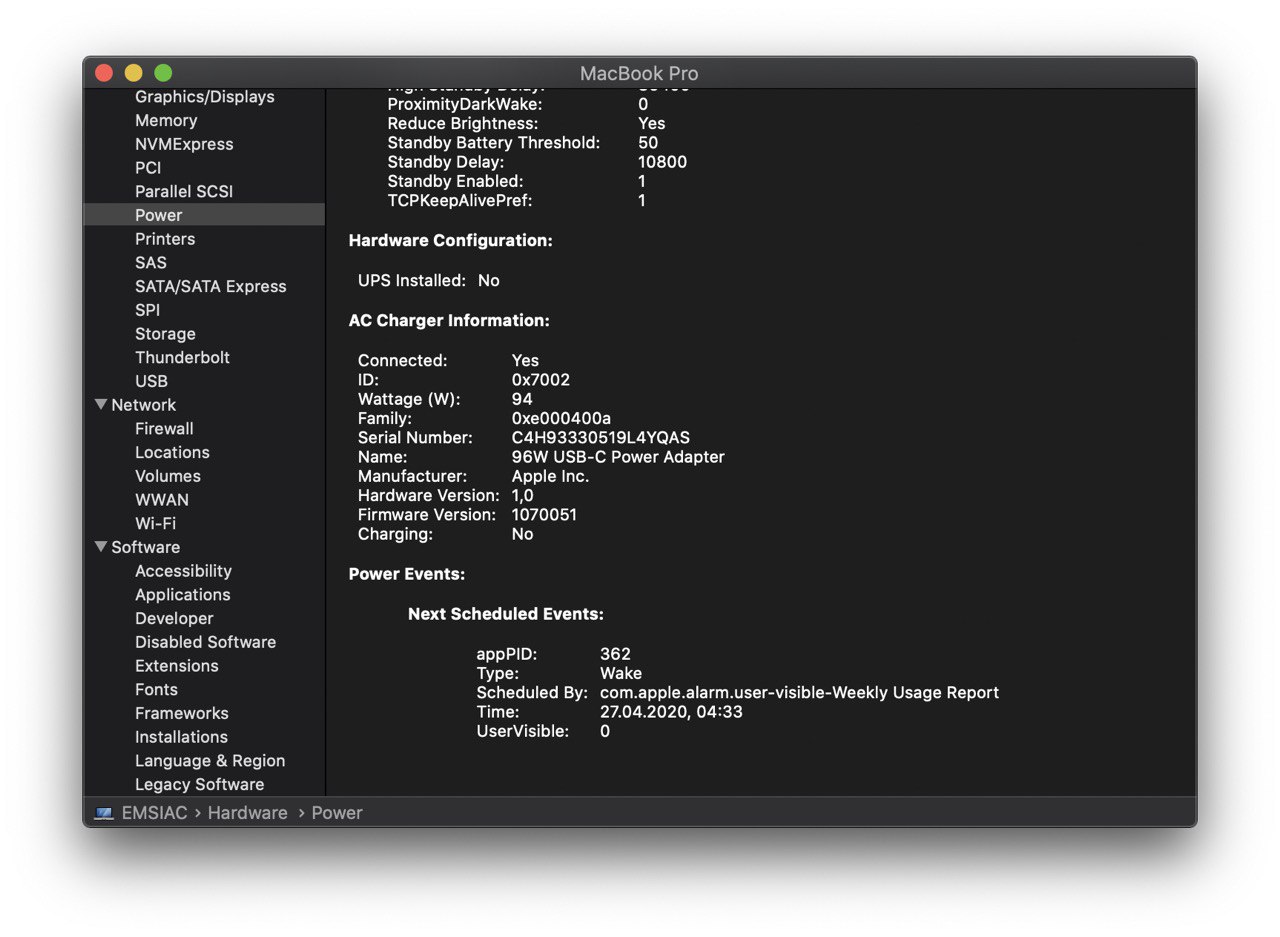1280x937 pixels.
Task: Select SPI in the sidebar
Action: click(x=147, y=310)
